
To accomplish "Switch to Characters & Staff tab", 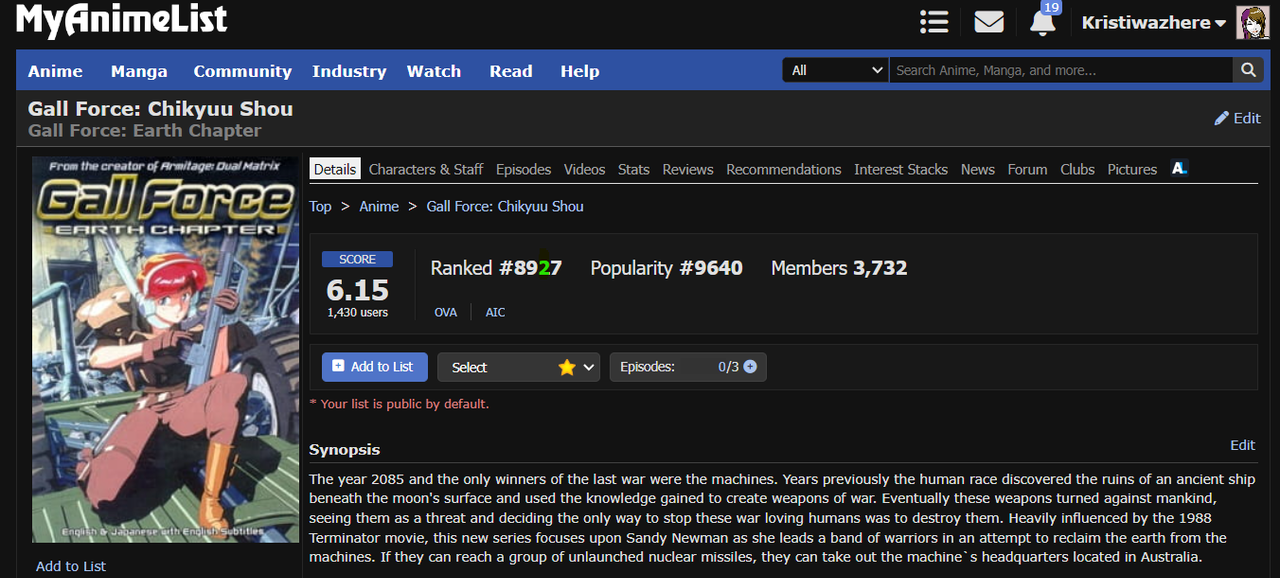I will coord(426,169).
